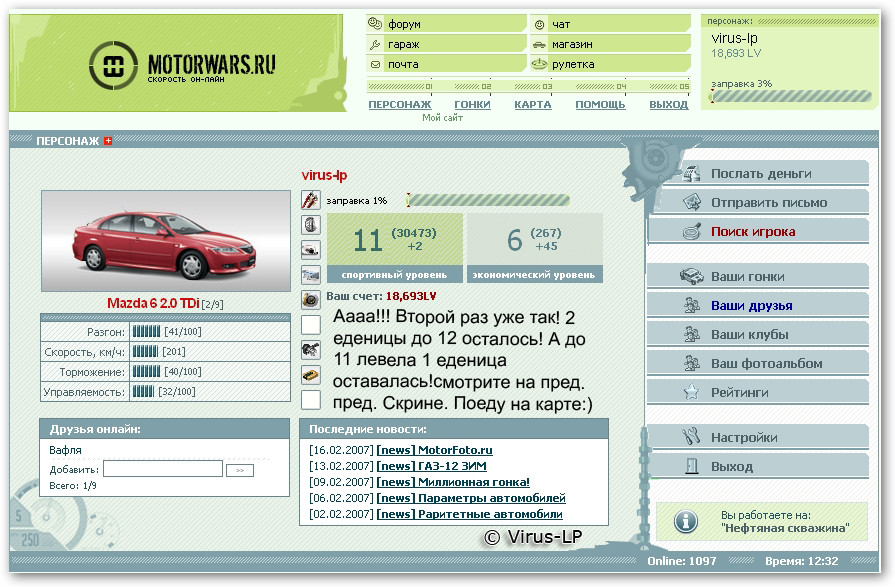Click the Добавить friend name input field

163,469
